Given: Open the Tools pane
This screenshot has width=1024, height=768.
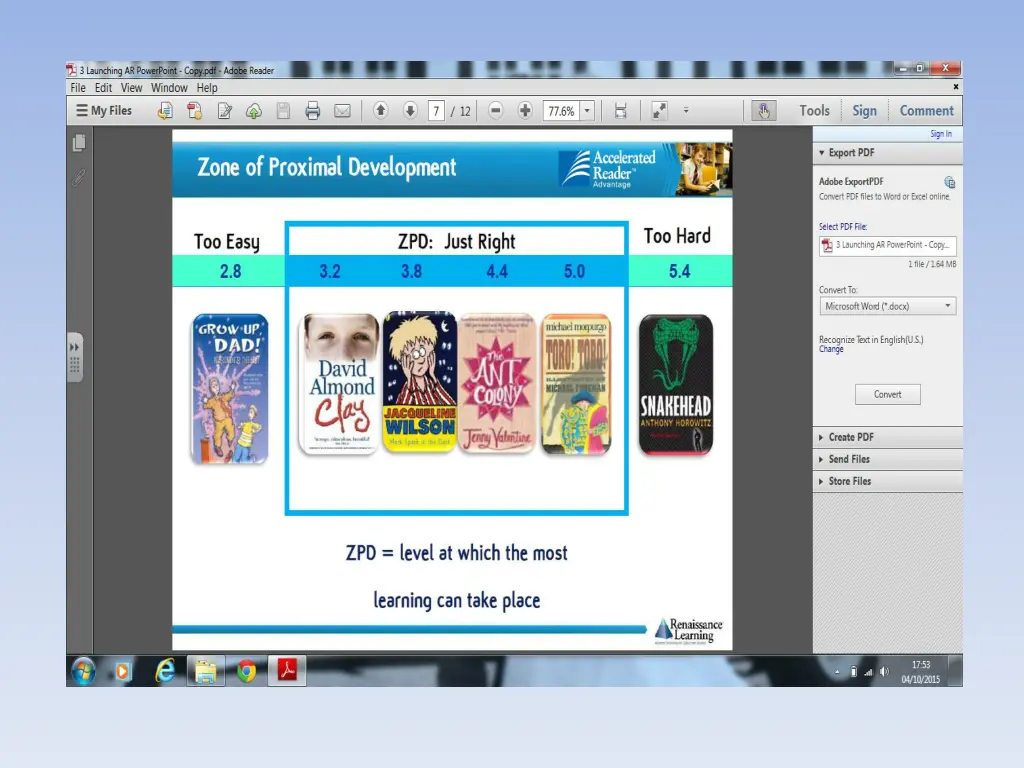Looking at the screenshot, I should 814,110.
